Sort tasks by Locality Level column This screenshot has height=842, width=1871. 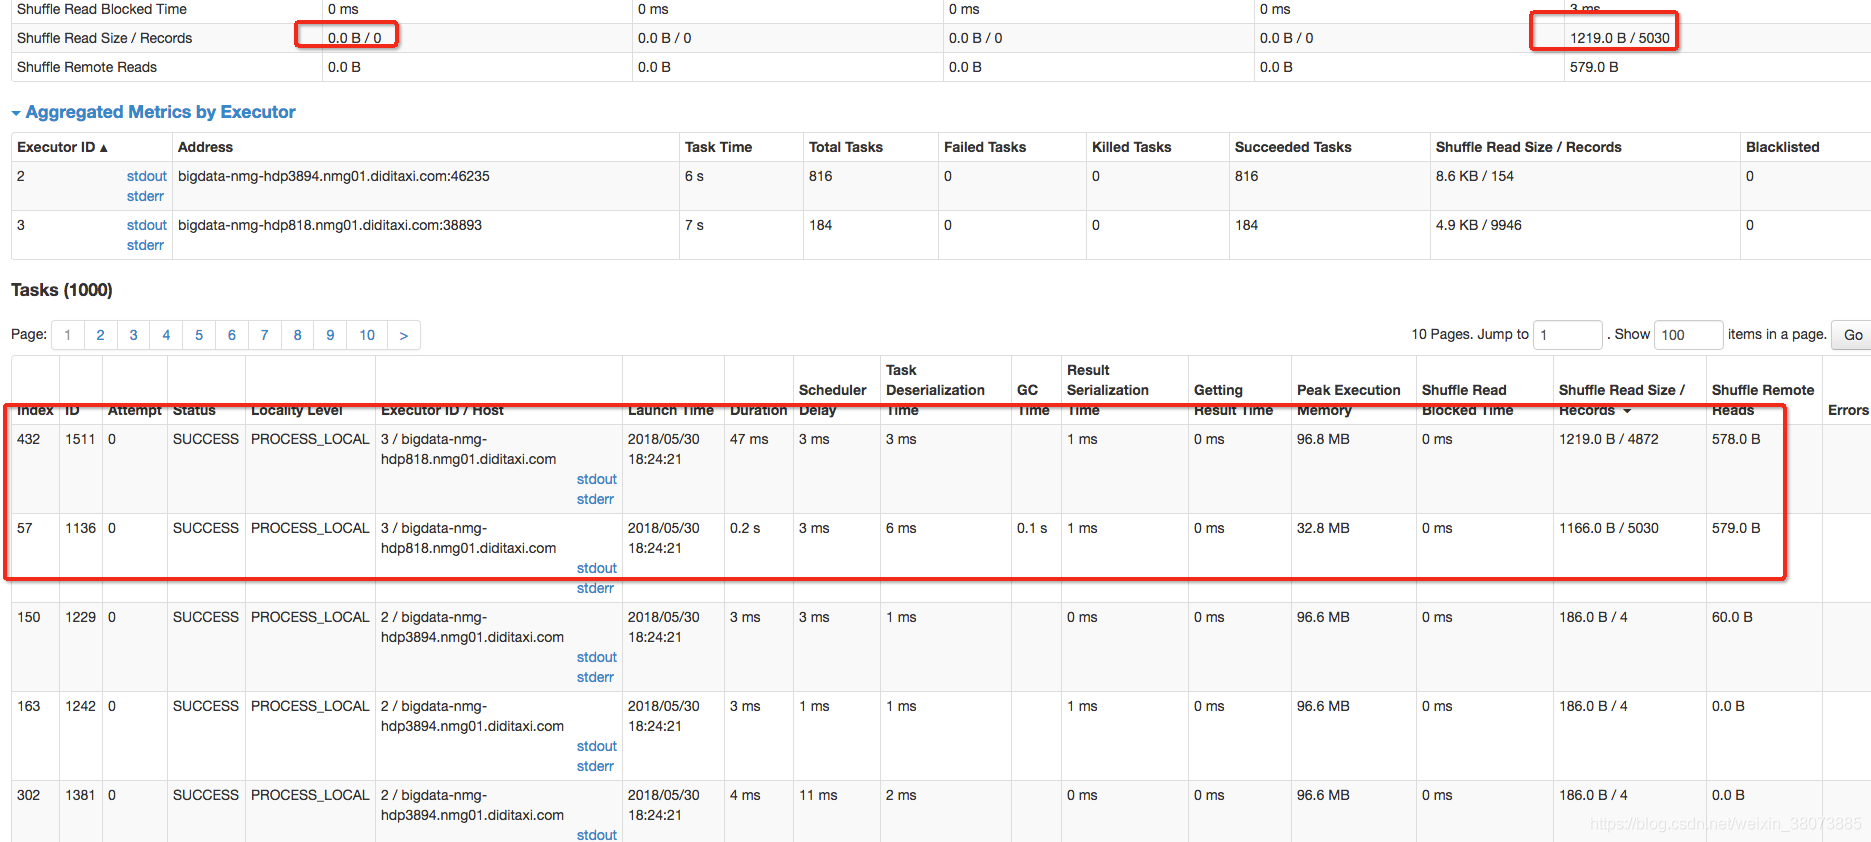point(297,410)
